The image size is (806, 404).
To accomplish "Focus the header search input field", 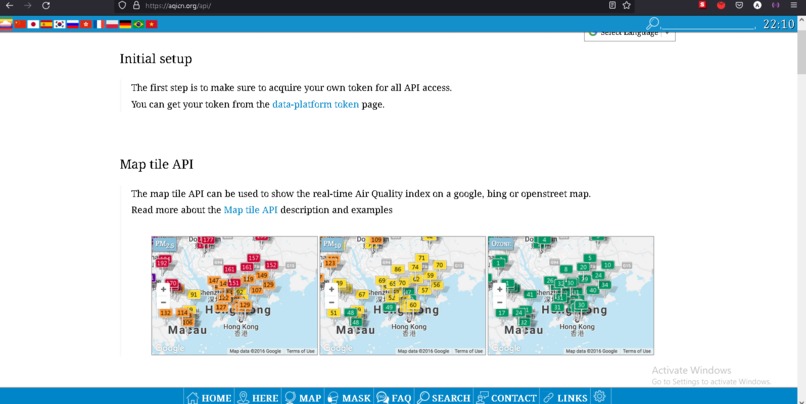I will tap(708, 24).
